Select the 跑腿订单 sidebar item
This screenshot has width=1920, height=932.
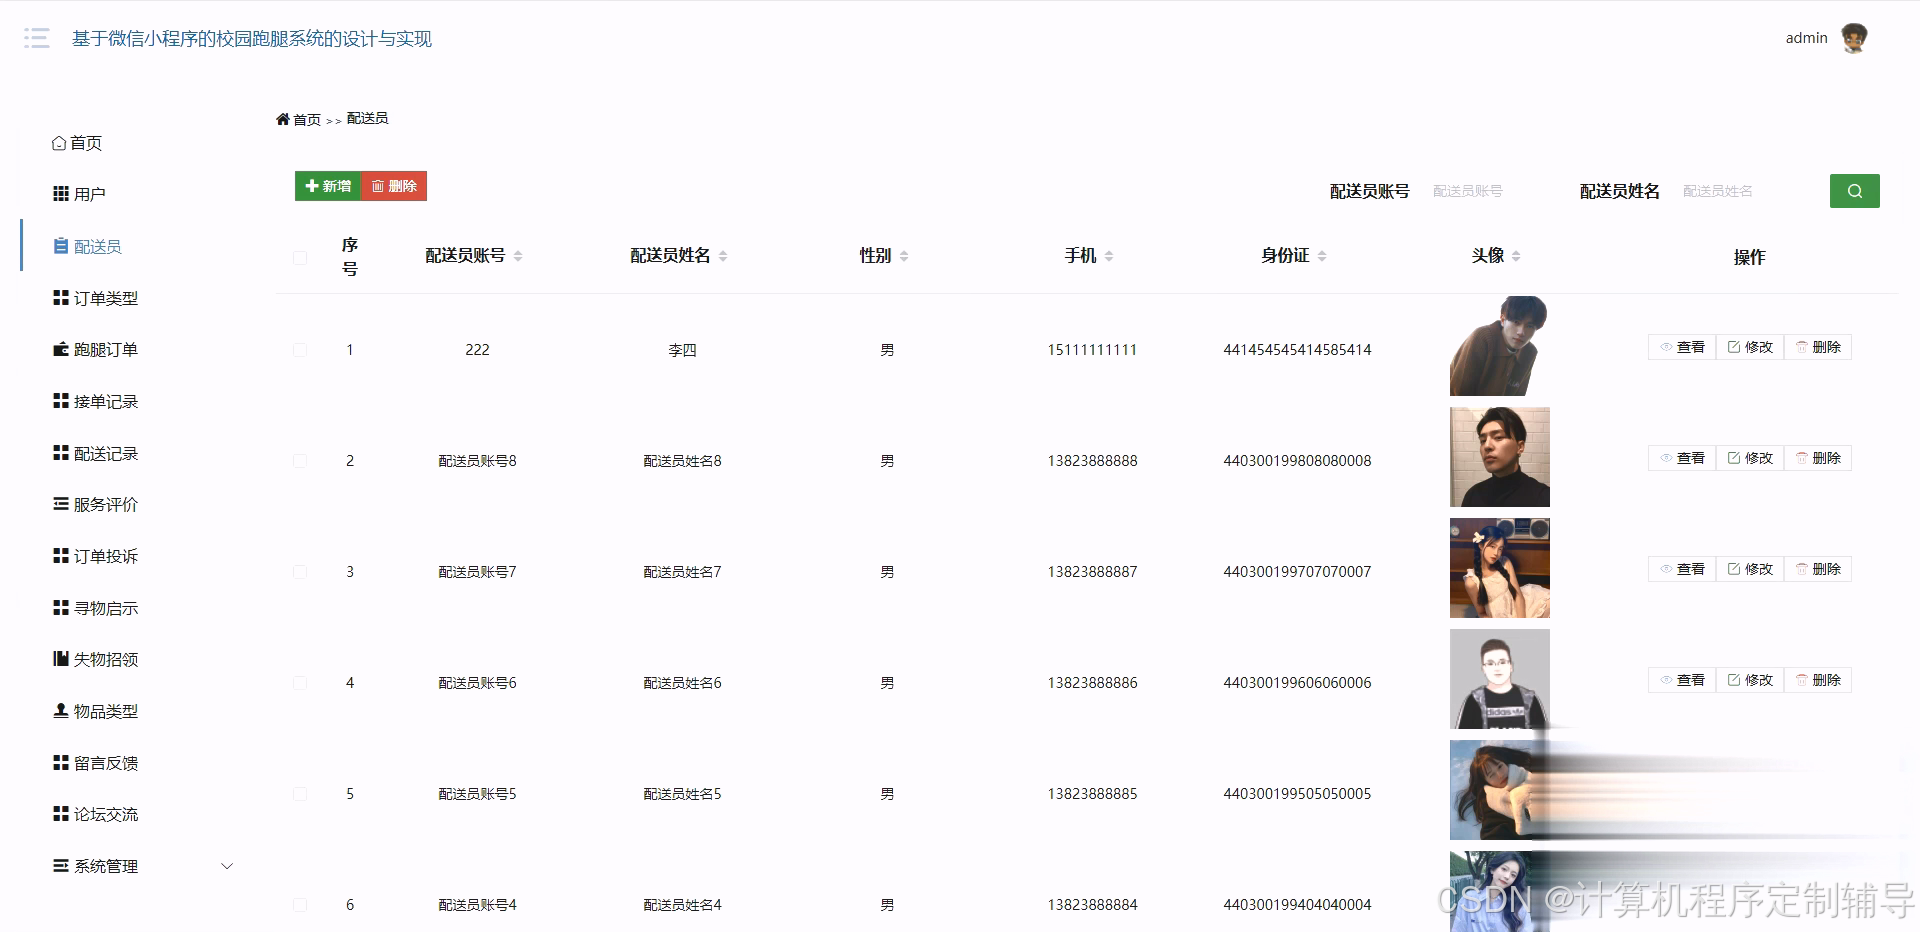coord(103,349)
